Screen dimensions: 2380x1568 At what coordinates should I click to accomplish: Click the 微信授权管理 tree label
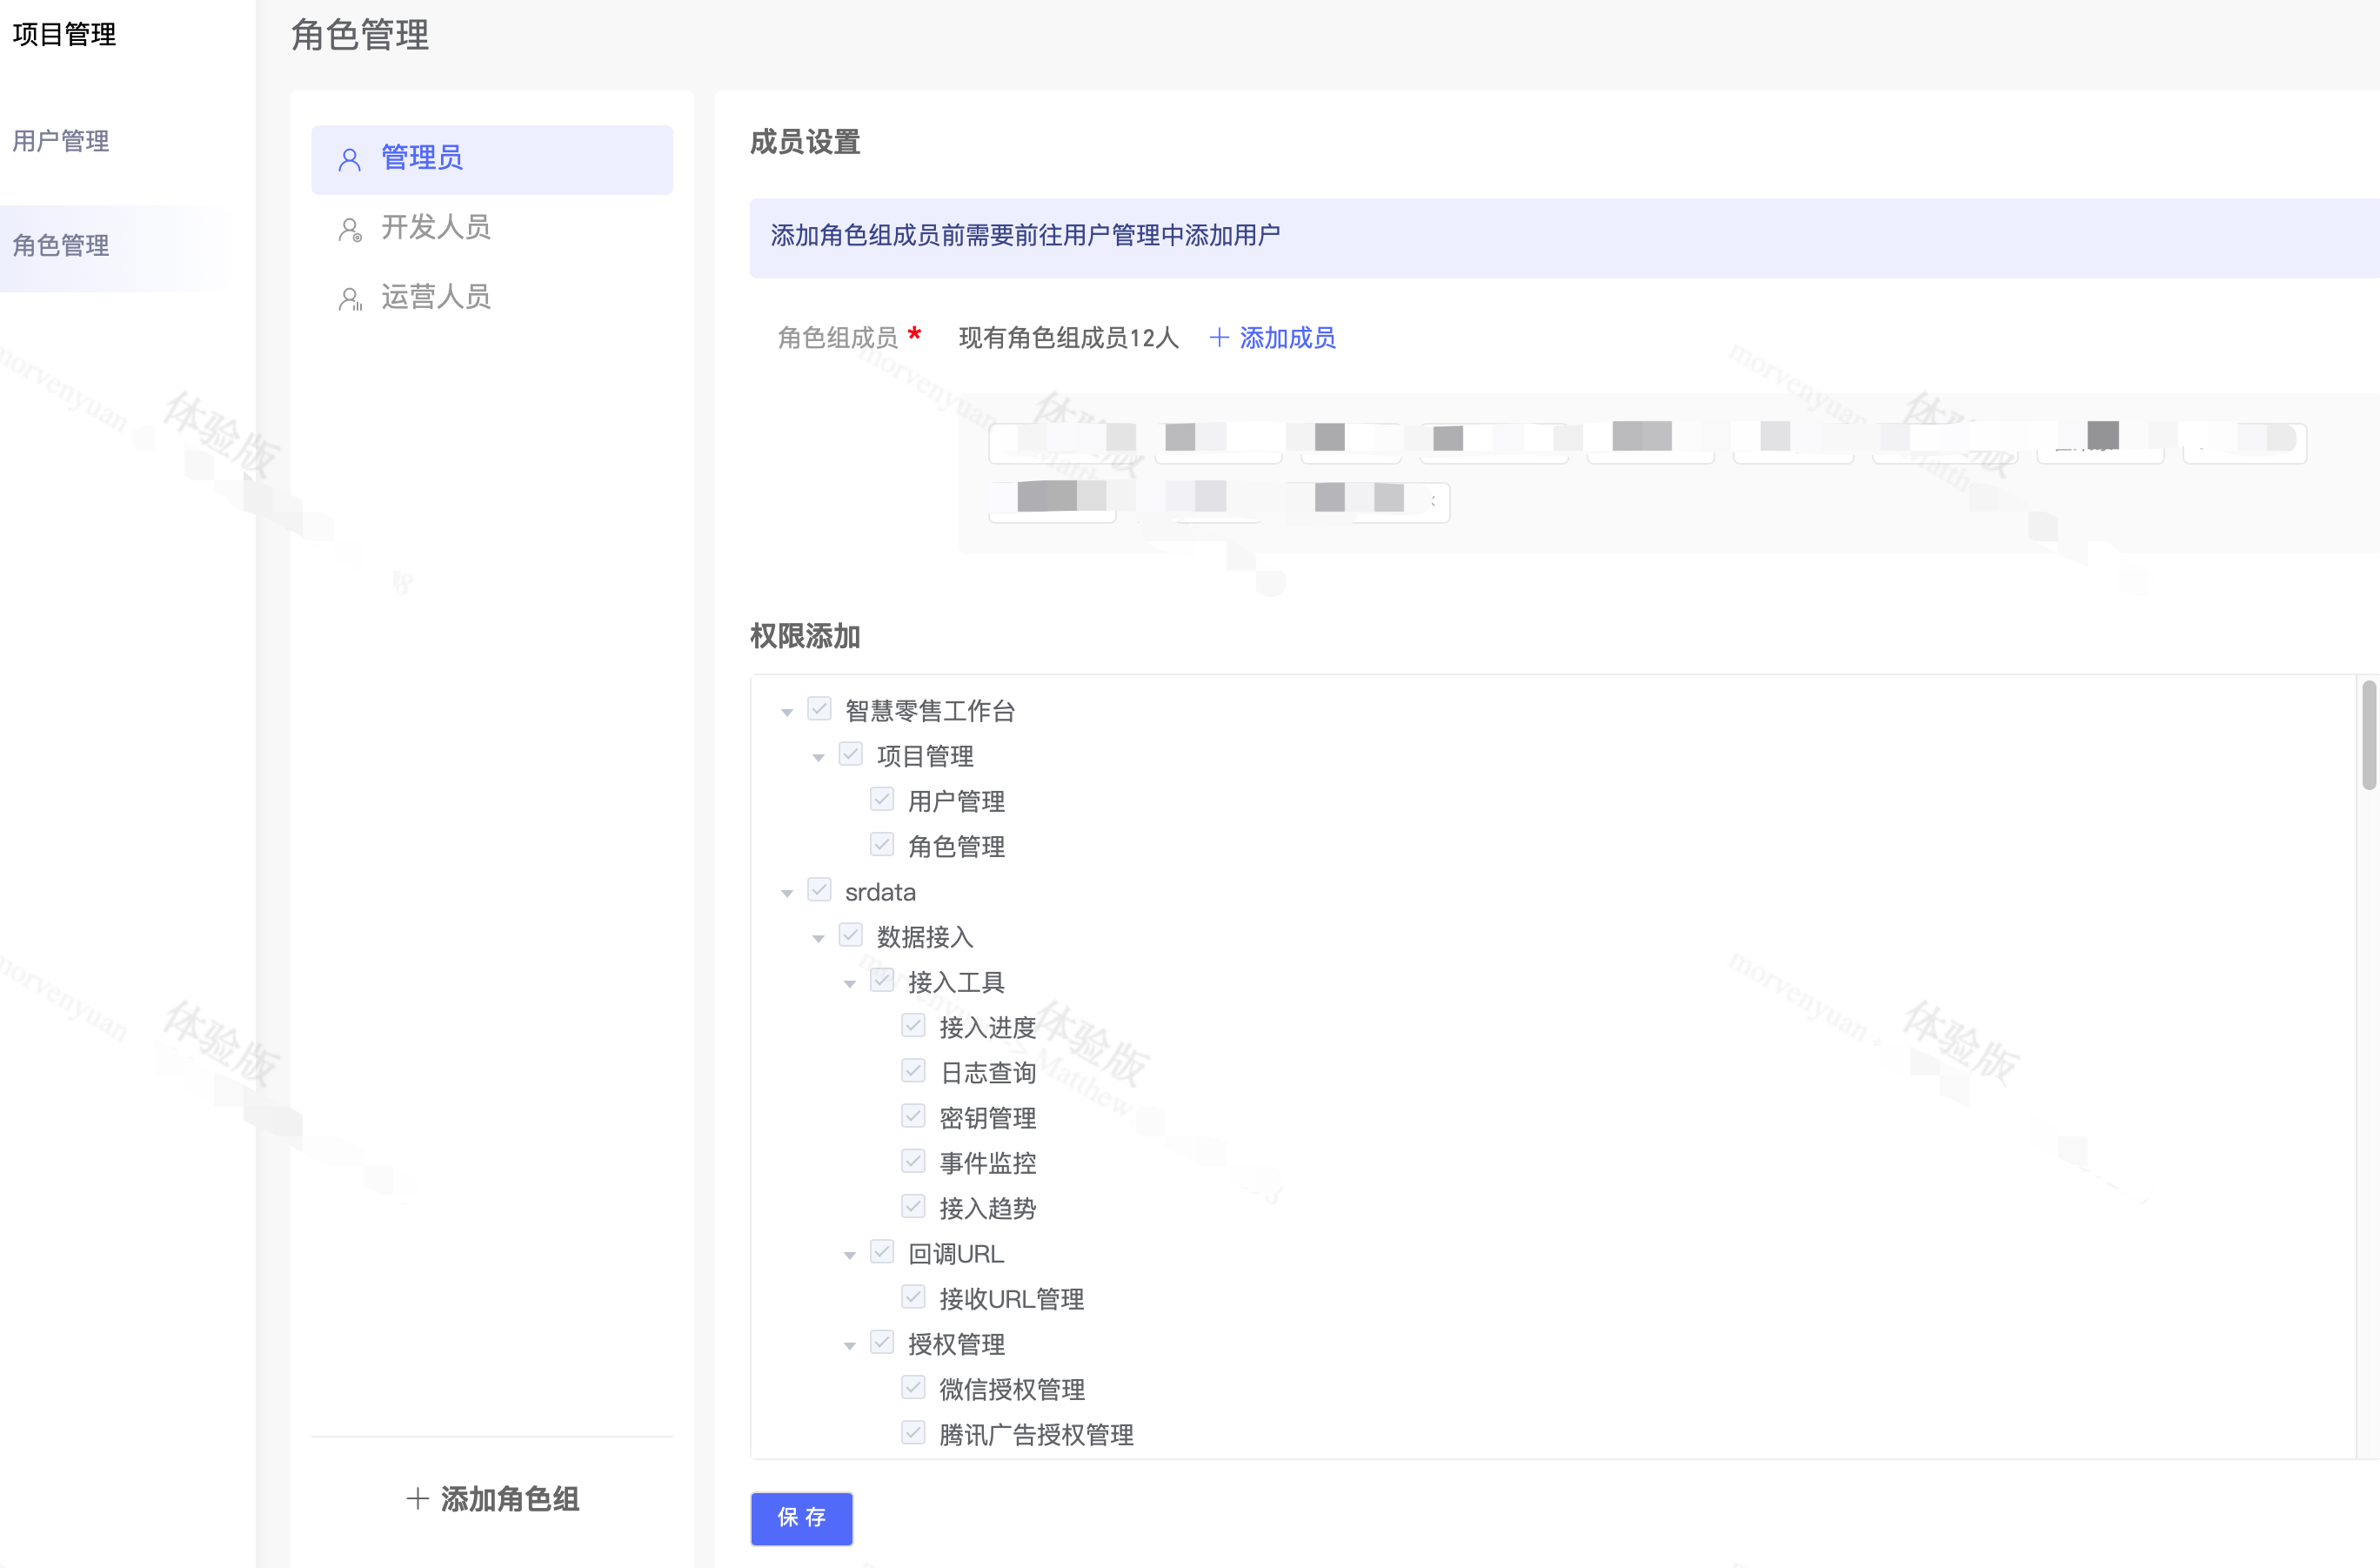pyautogui.click(x=1012, y=1389)
